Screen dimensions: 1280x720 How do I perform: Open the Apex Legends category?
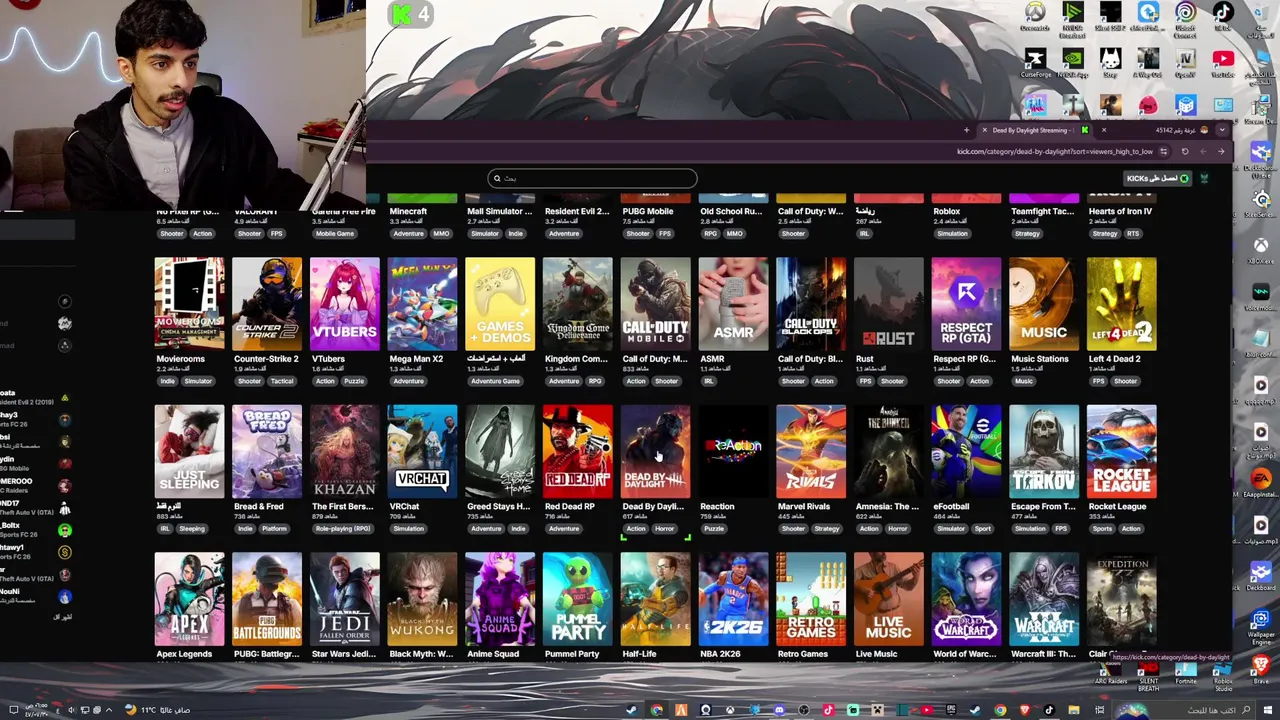coord(189,599)
